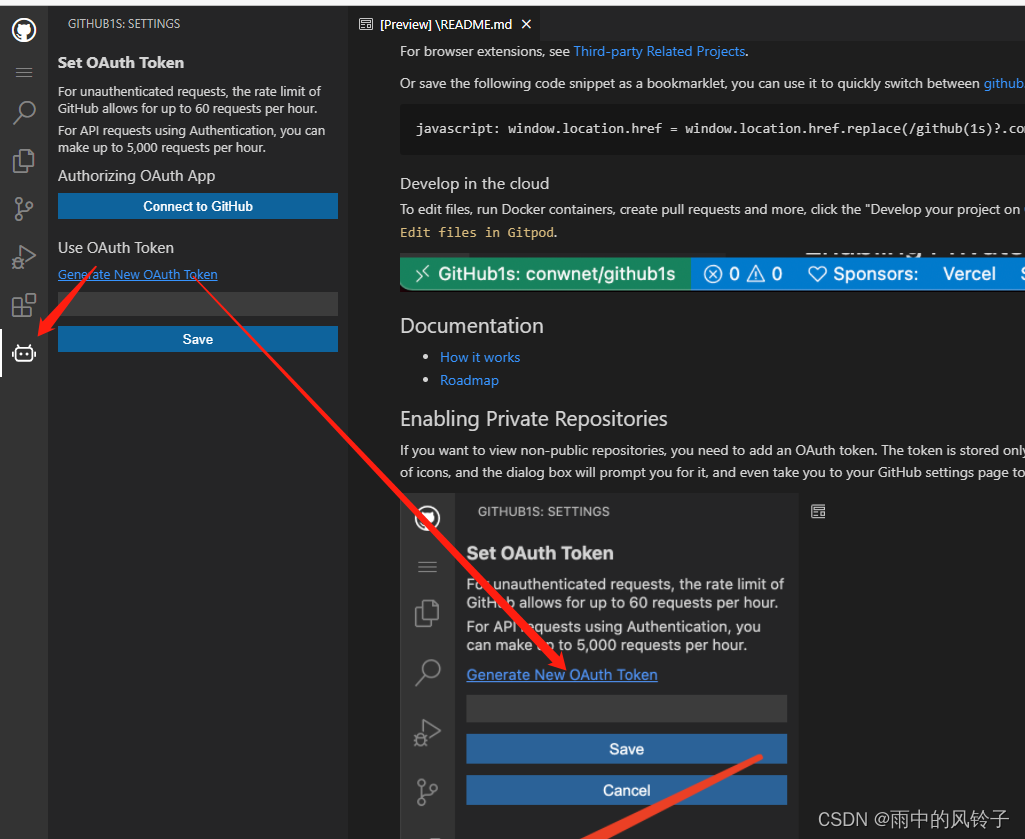Open the Run and Debug view

pyautogui.click(x=24, y=257)
